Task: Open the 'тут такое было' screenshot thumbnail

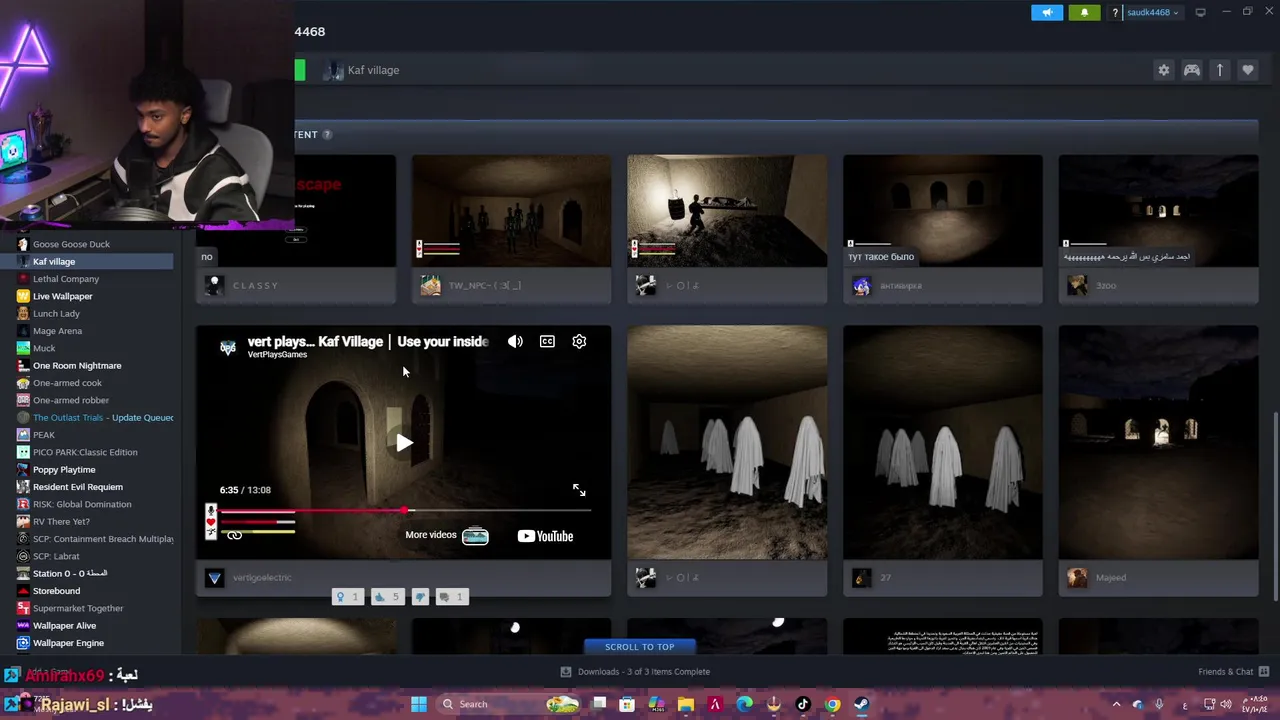Action: pyautogui.click(x=942, y=211)
